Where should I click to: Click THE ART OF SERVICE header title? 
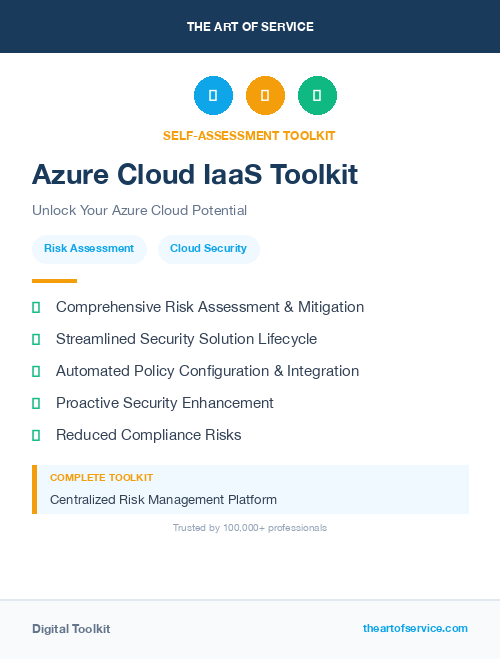(250, 27)
